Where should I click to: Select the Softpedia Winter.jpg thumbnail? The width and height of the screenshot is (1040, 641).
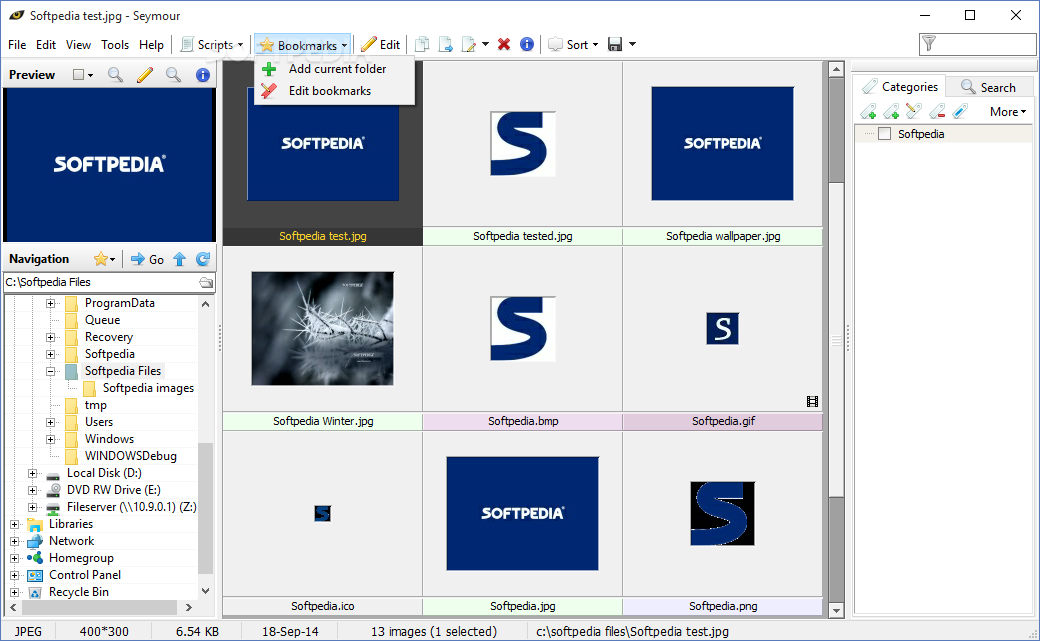322,329
